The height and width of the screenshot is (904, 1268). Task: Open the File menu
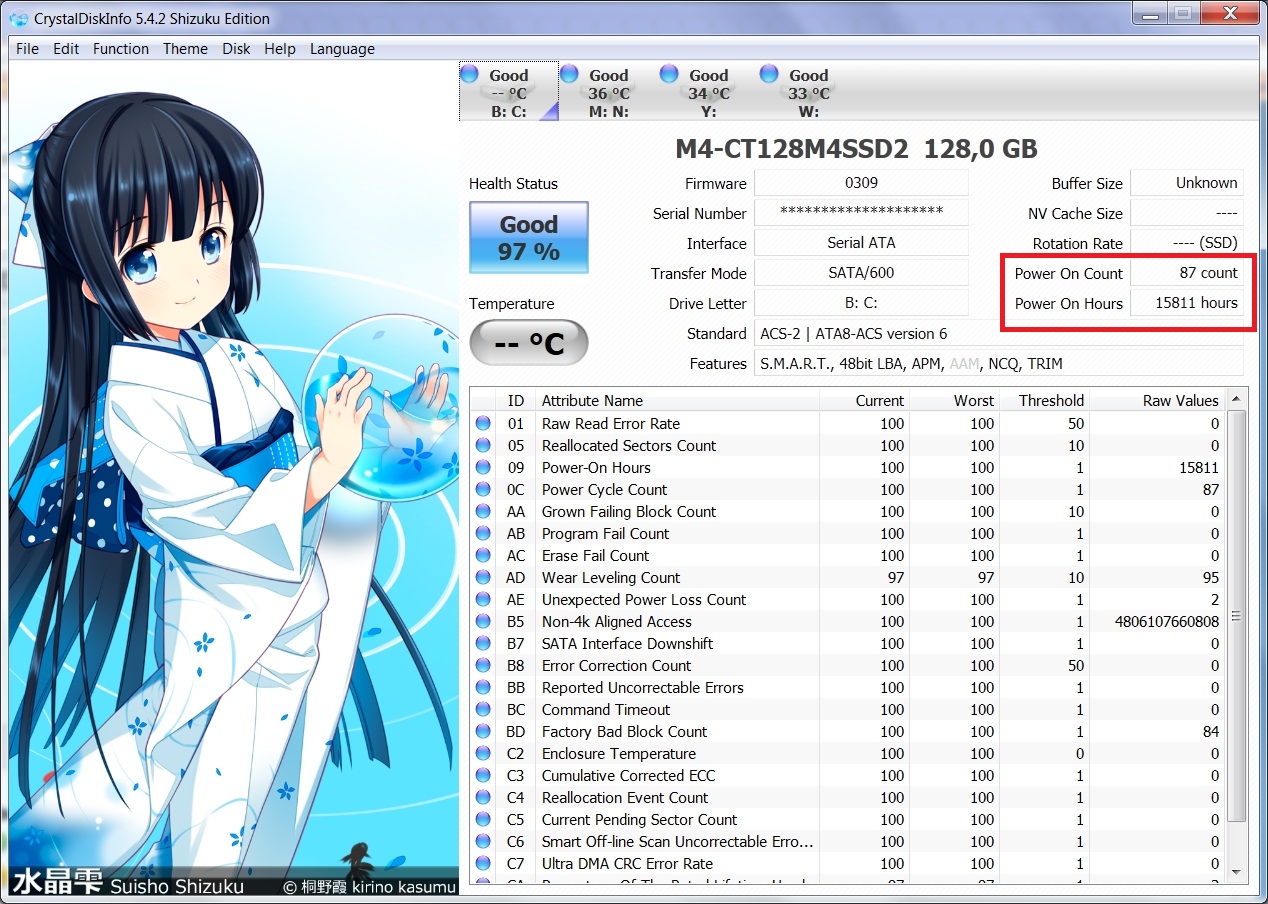(27, 48)
